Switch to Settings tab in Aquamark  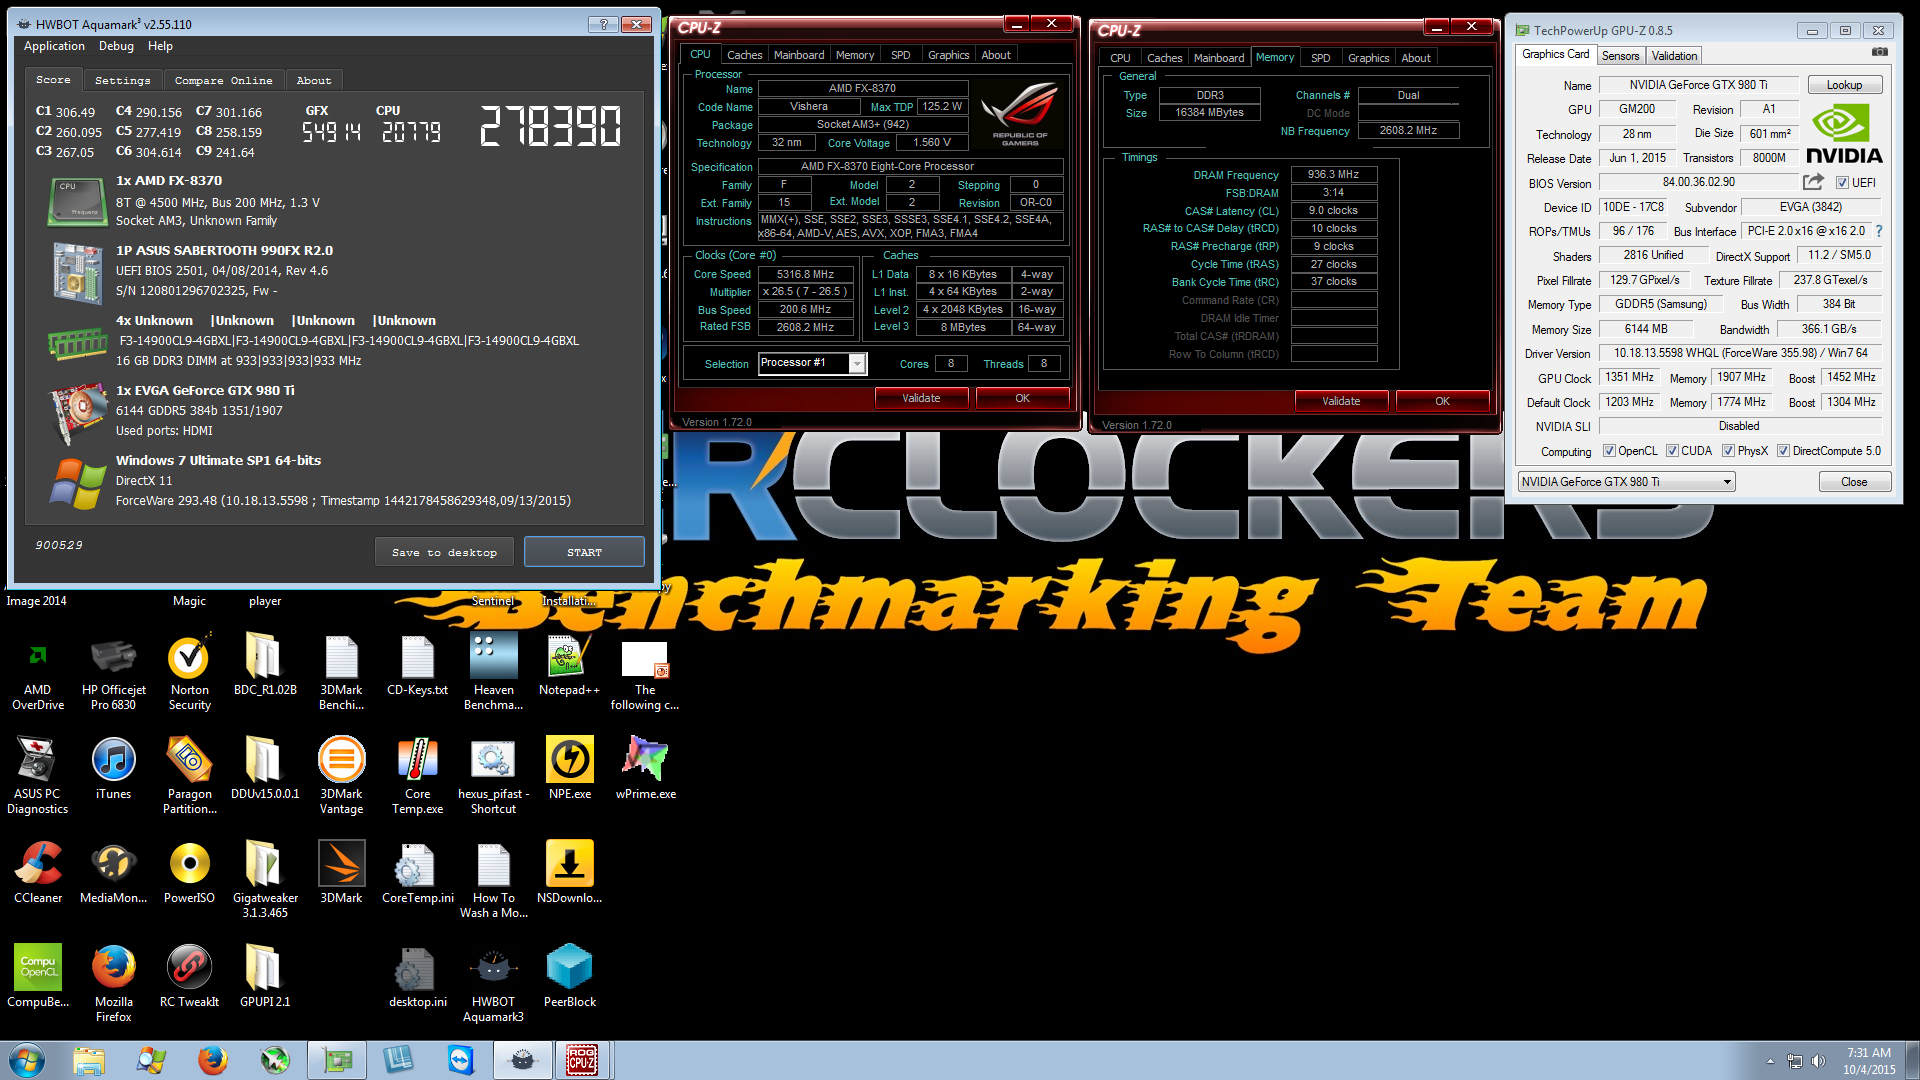[123, 80]
